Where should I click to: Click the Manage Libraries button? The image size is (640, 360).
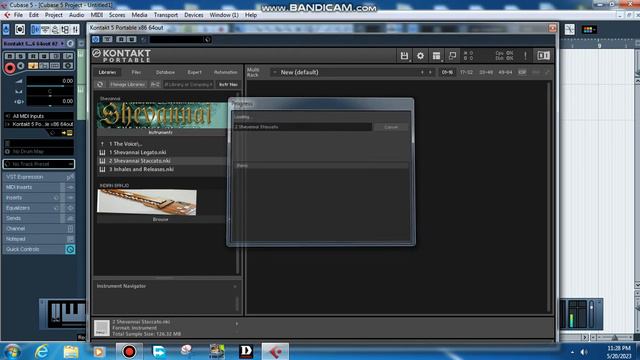click(x=127, y=84)
